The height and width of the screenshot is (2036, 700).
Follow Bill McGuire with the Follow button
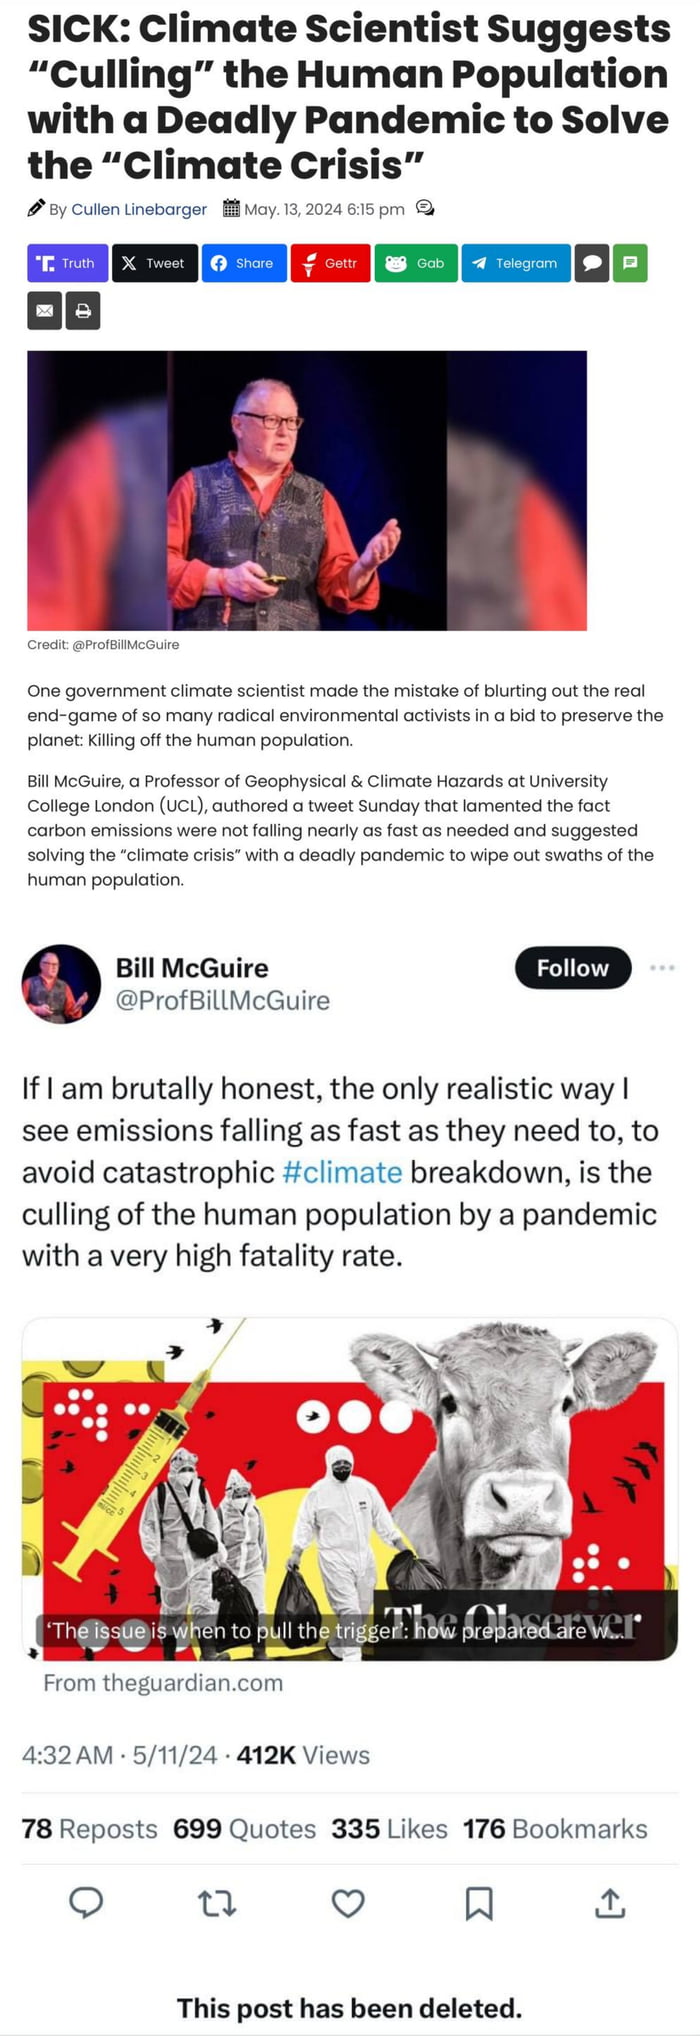[573, 968]
